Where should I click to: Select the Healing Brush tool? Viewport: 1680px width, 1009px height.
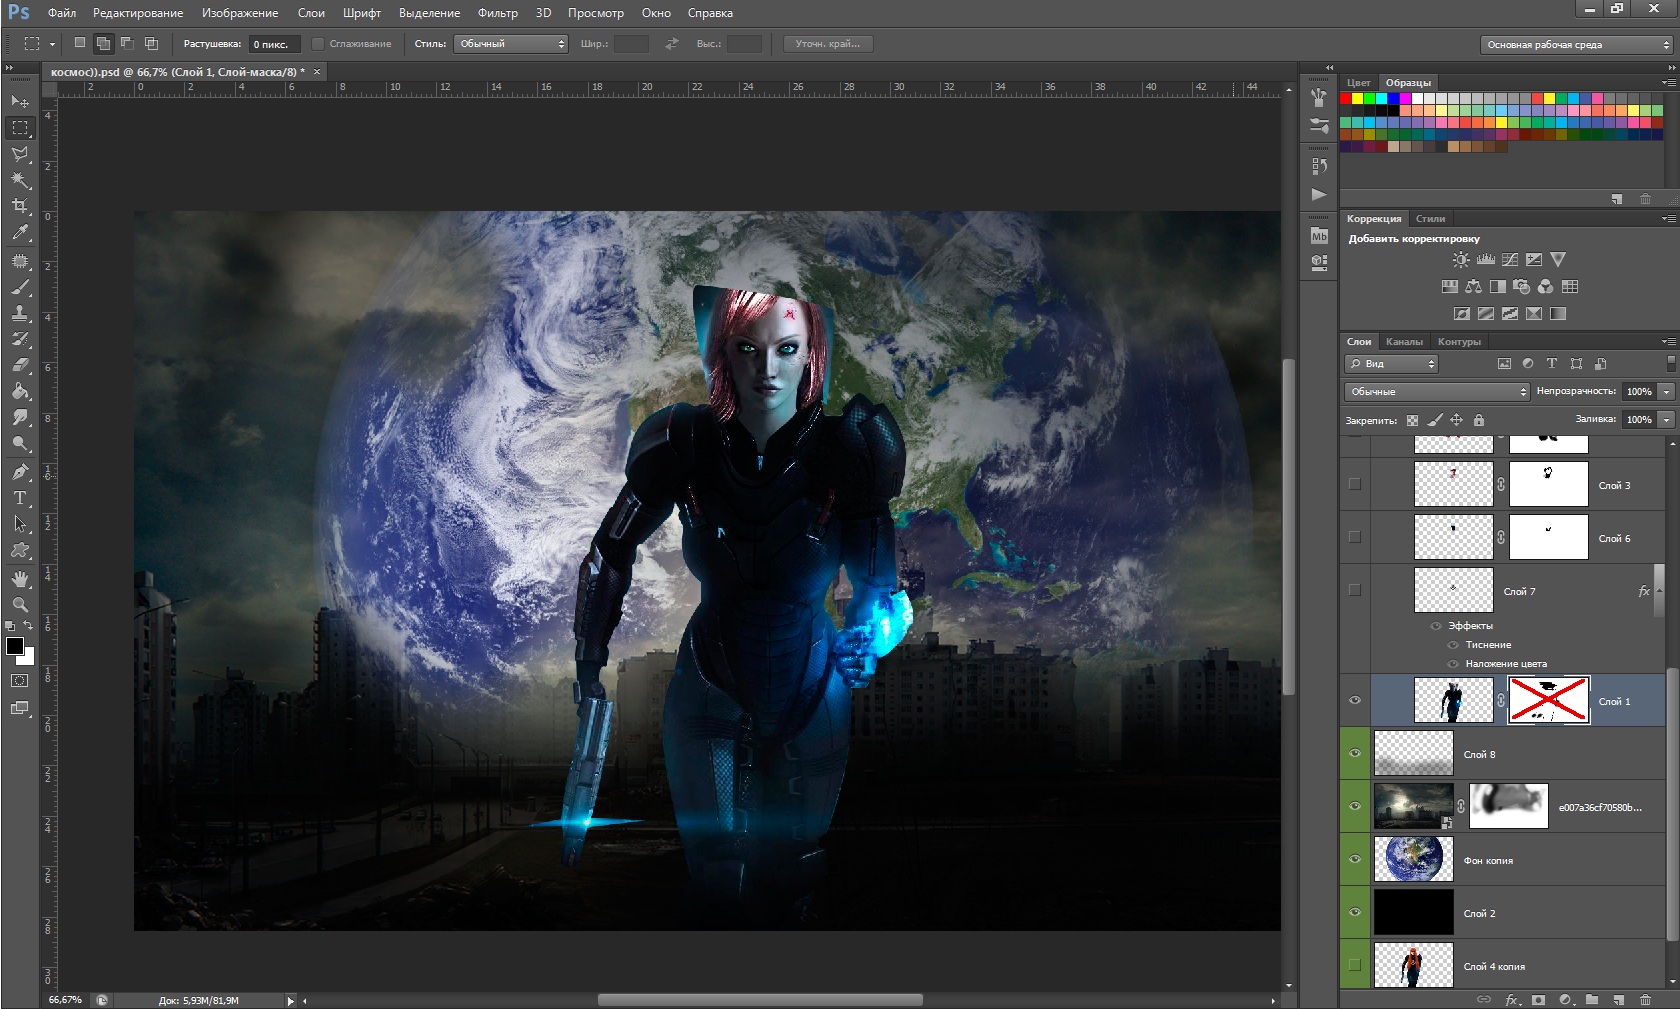[19, 261]
